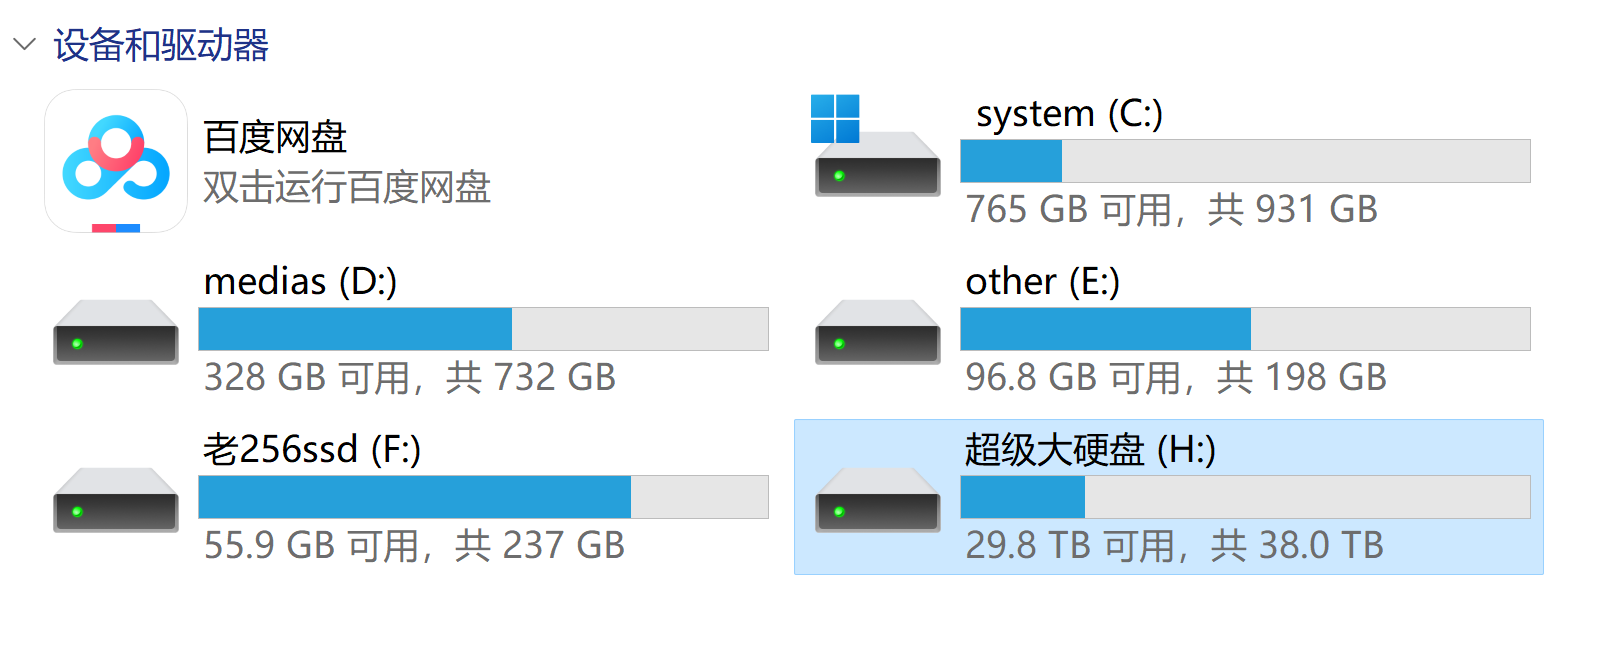1610x652 pixels.
Task: Click 双击运行百度网盘 description text
Action: tap(347, 188)
